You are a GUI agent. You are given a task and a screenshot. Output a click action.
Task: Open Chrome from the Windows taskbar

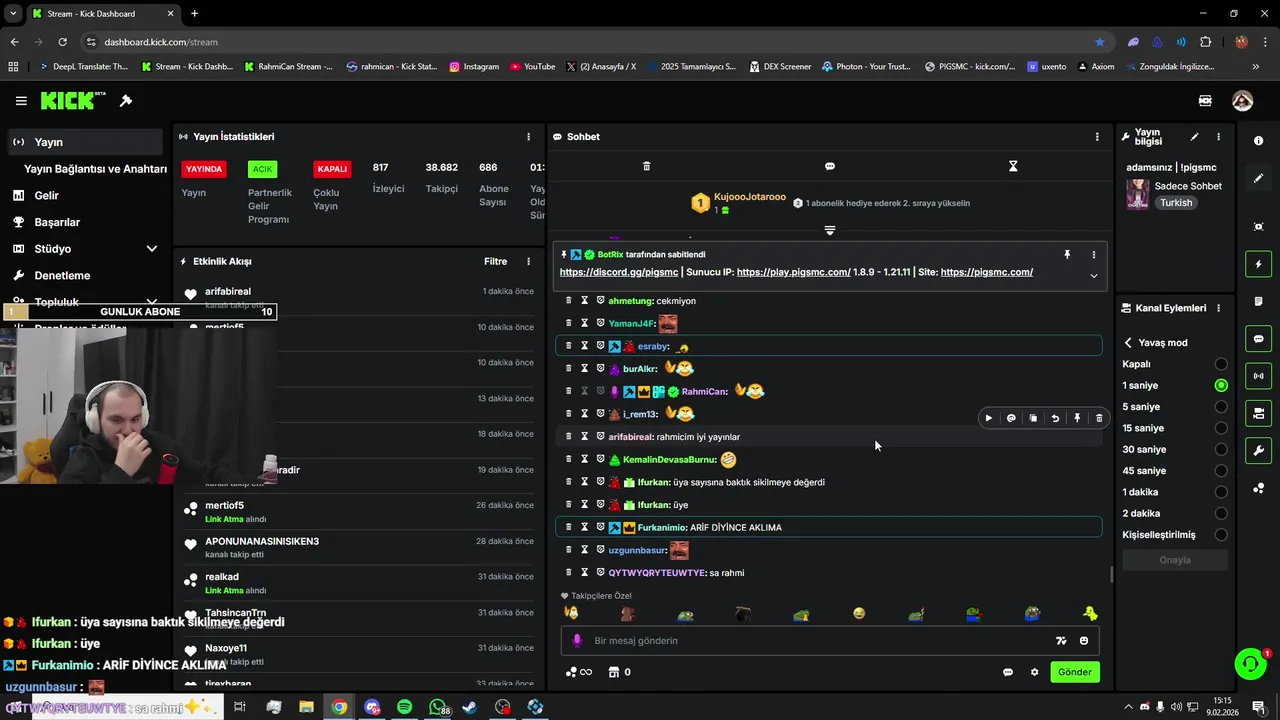[x=339, y=707]
